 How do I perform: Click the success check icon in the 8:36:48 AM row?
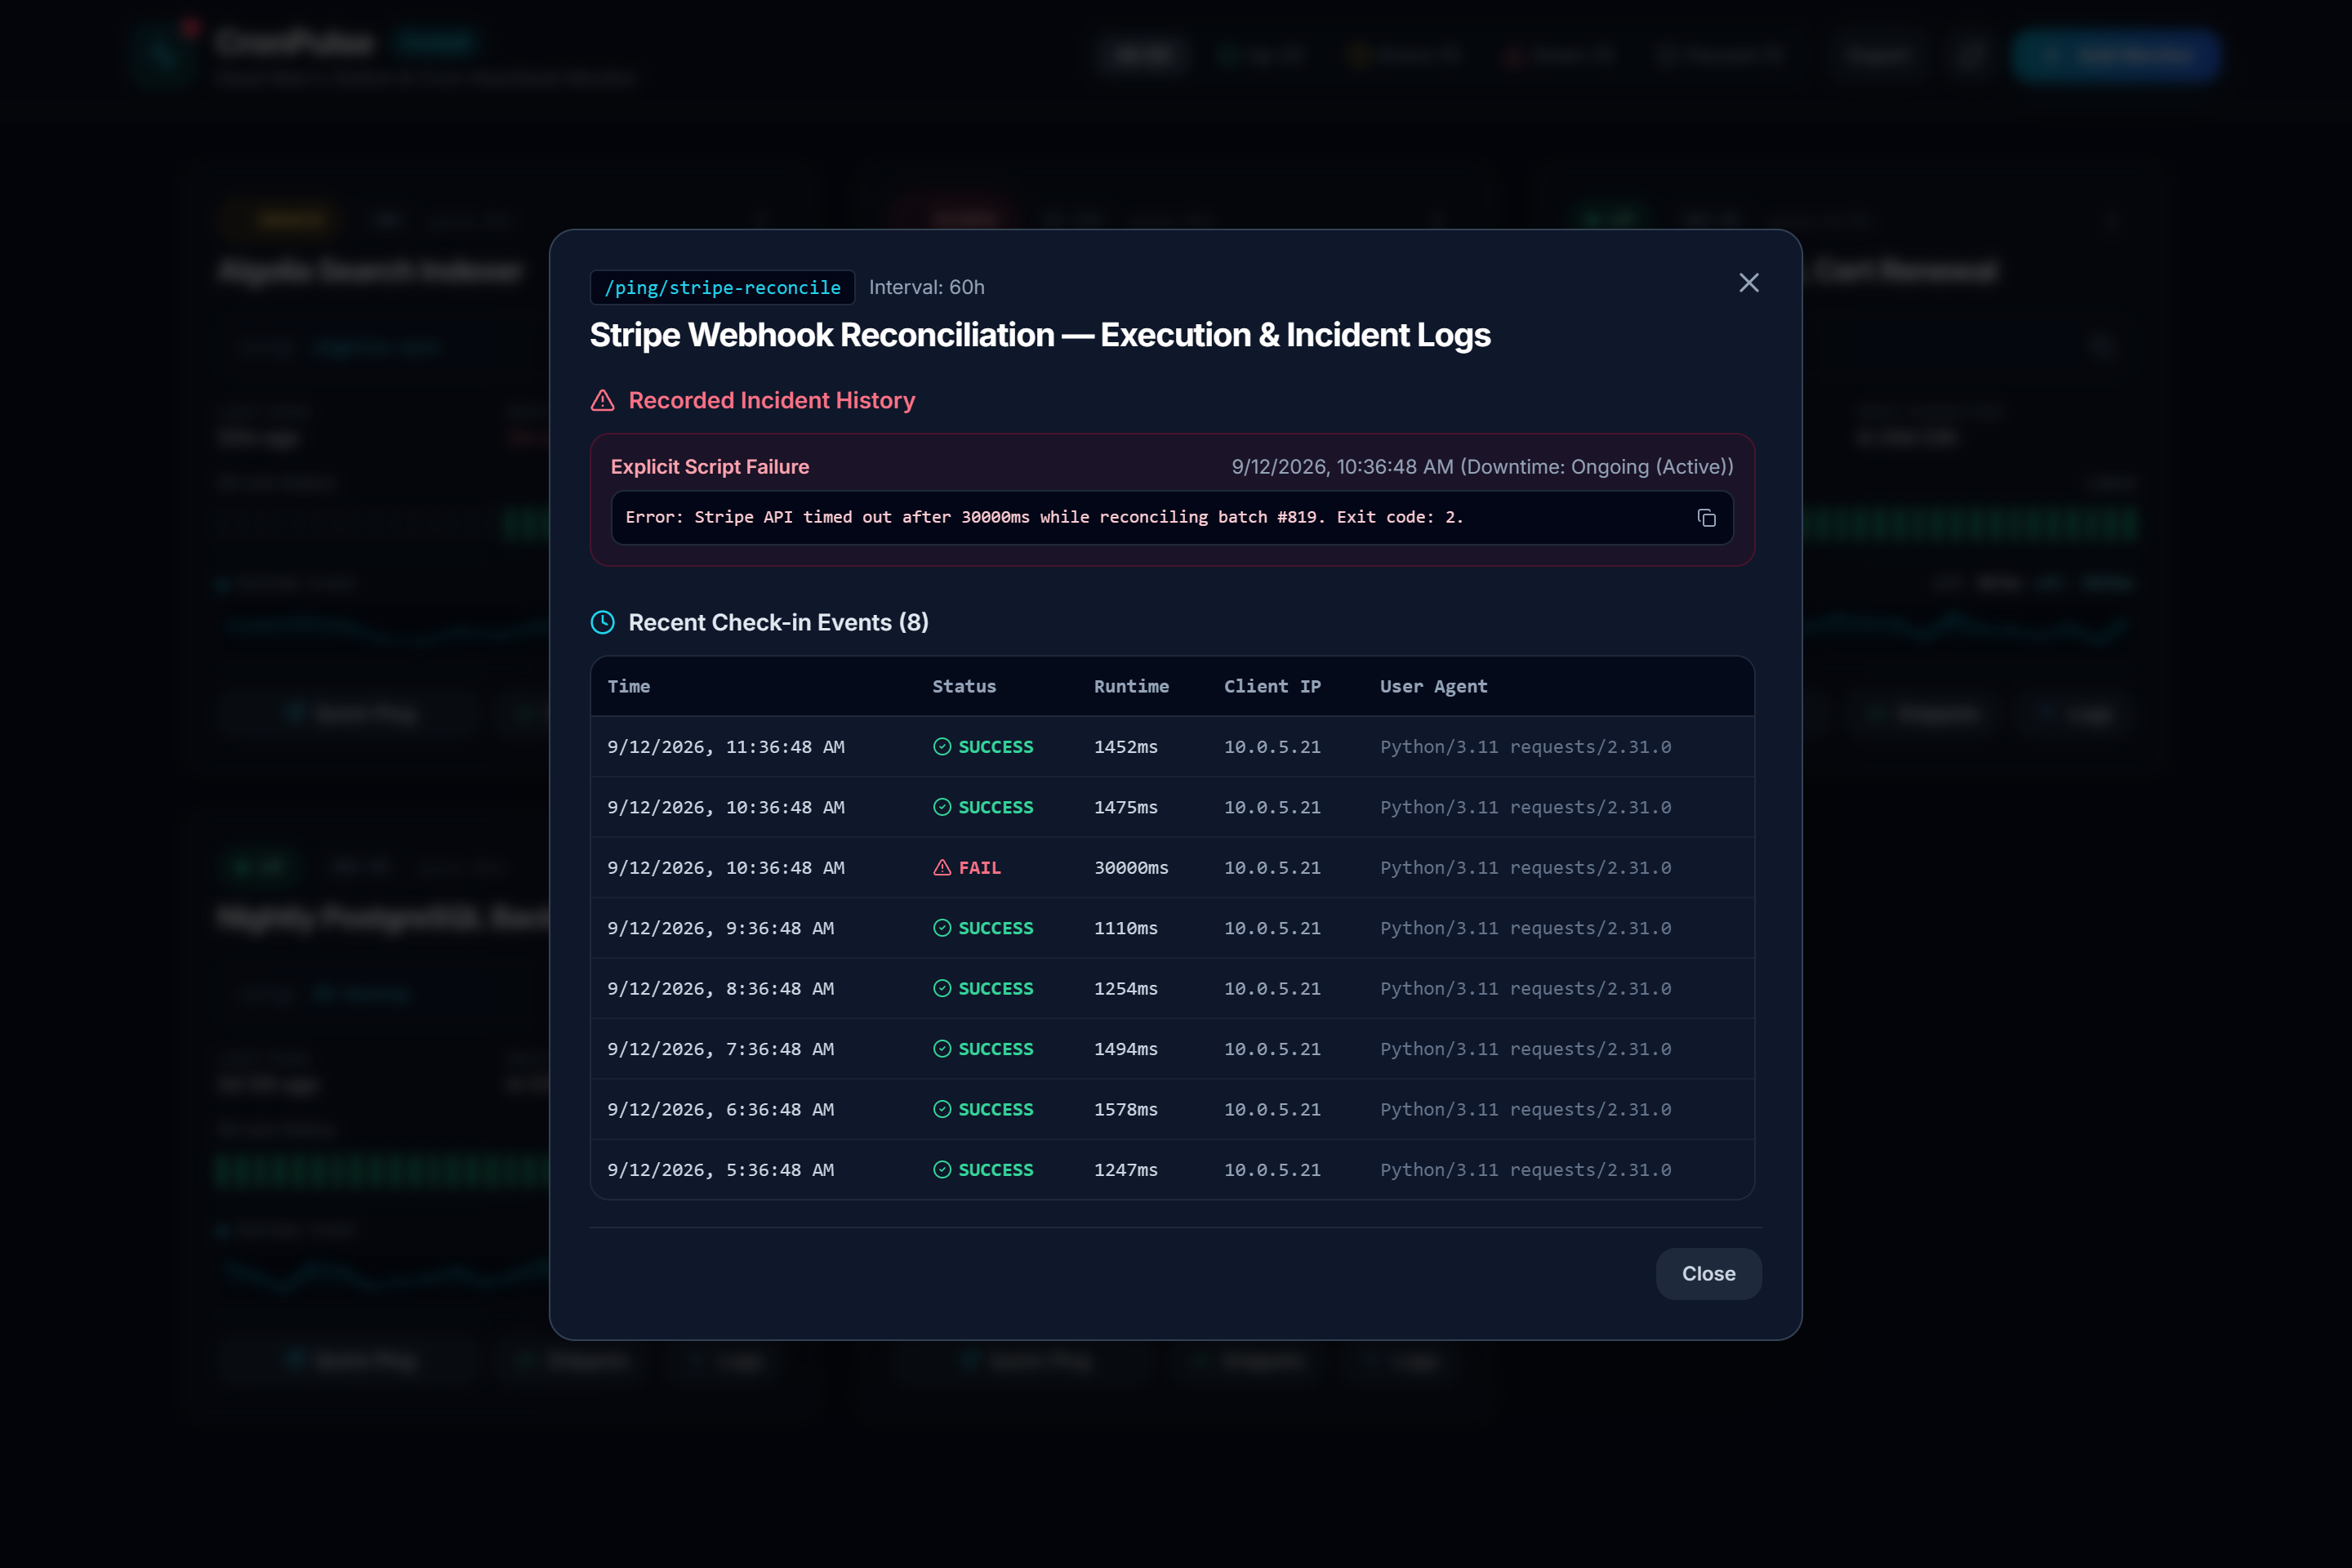coord(942,988)
